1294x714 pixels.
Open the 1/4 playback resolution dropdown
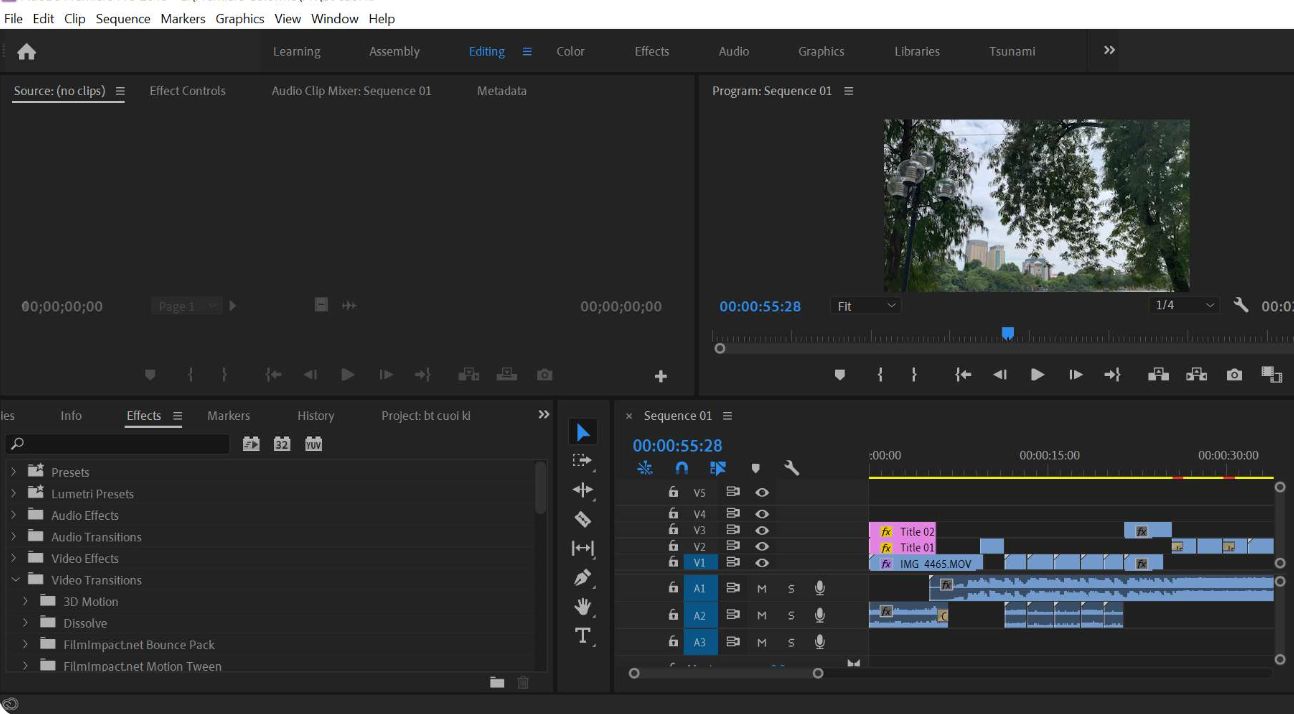(x=1185, y=305)
